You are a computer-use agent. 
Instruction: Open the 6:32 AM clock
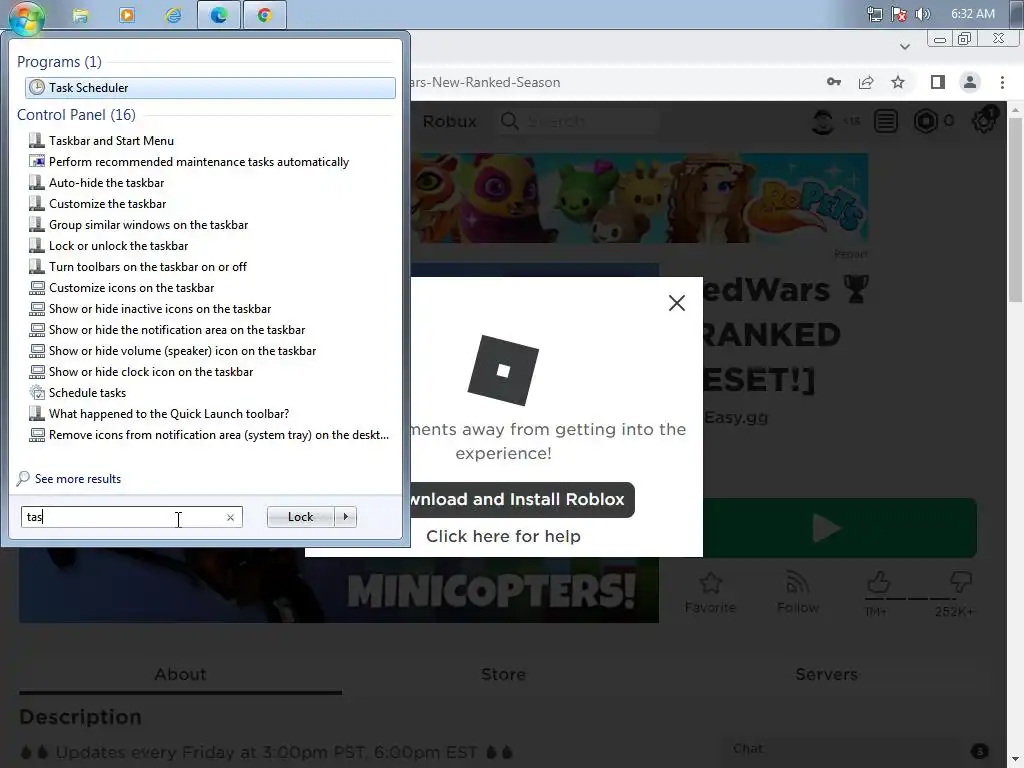click(972, 14)
